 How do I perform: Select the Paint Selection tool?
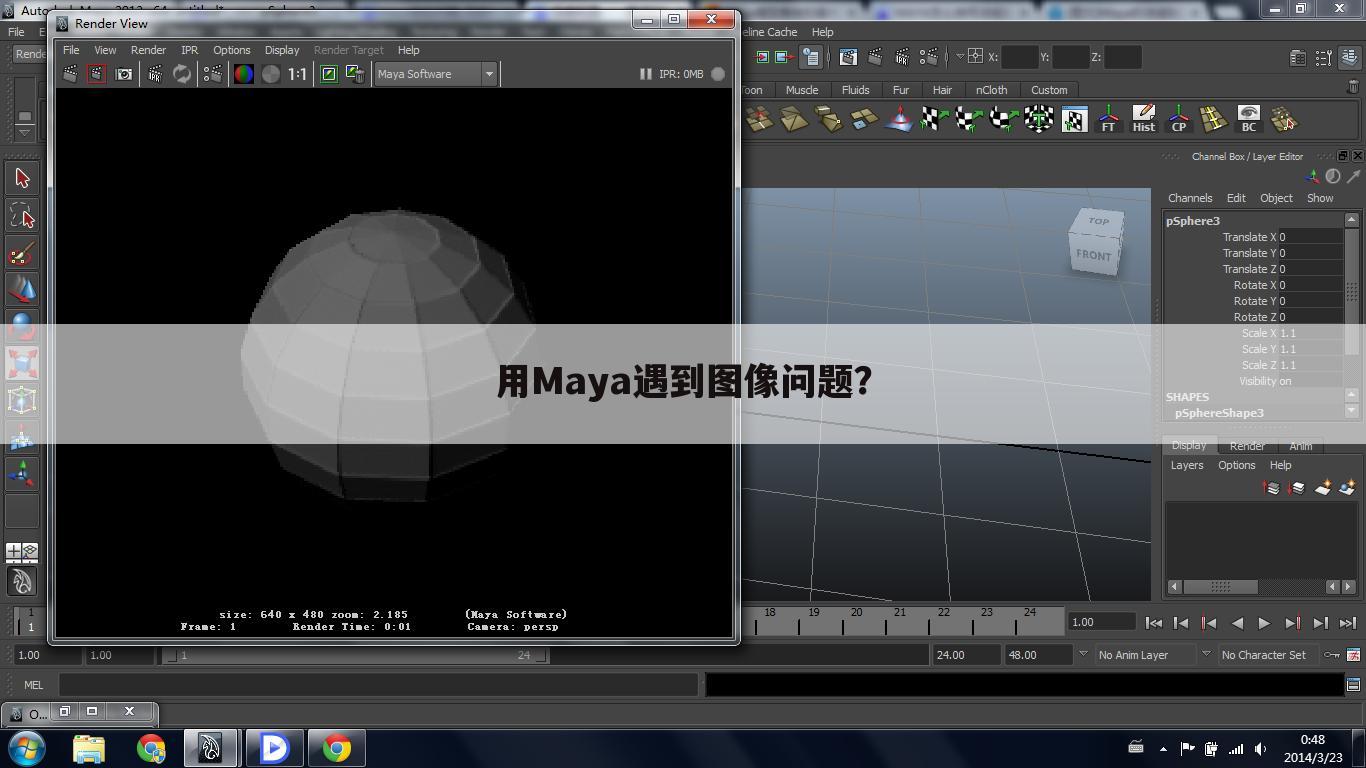(x=22, y=253)
